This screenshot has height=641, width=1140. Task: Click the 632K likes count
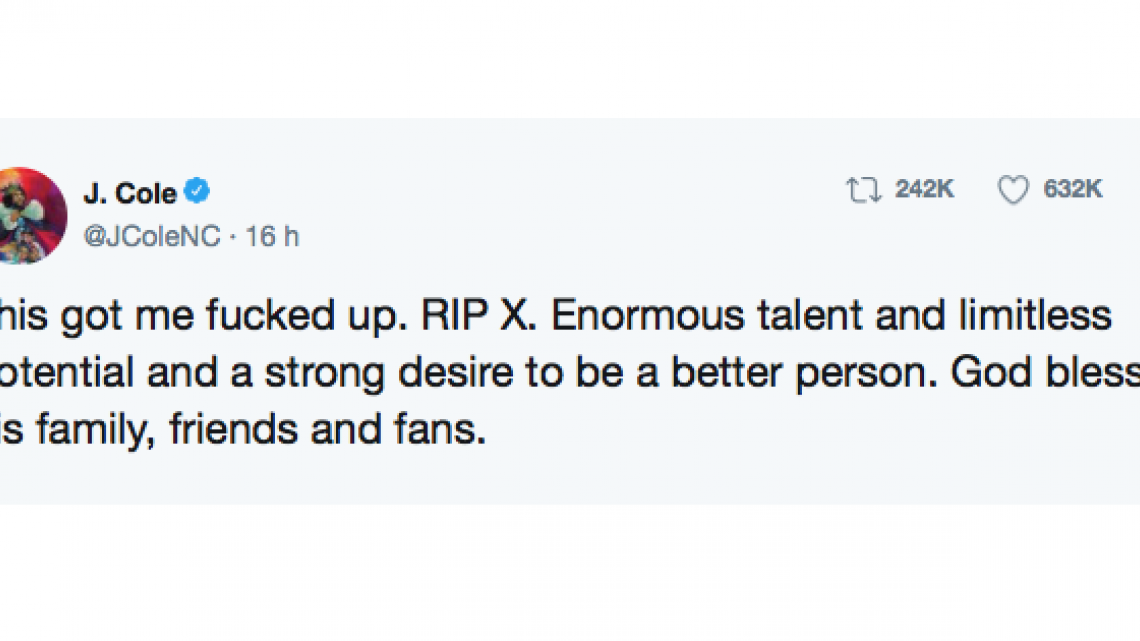(1073, 190)
